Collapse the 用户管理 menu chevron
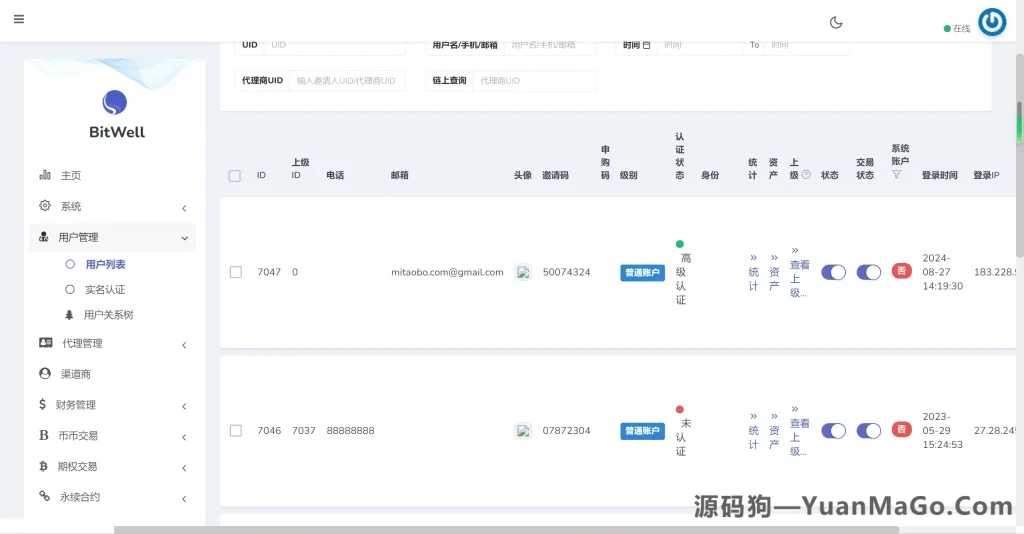This screenshot has width=1024, height=534. coord(185,238)
